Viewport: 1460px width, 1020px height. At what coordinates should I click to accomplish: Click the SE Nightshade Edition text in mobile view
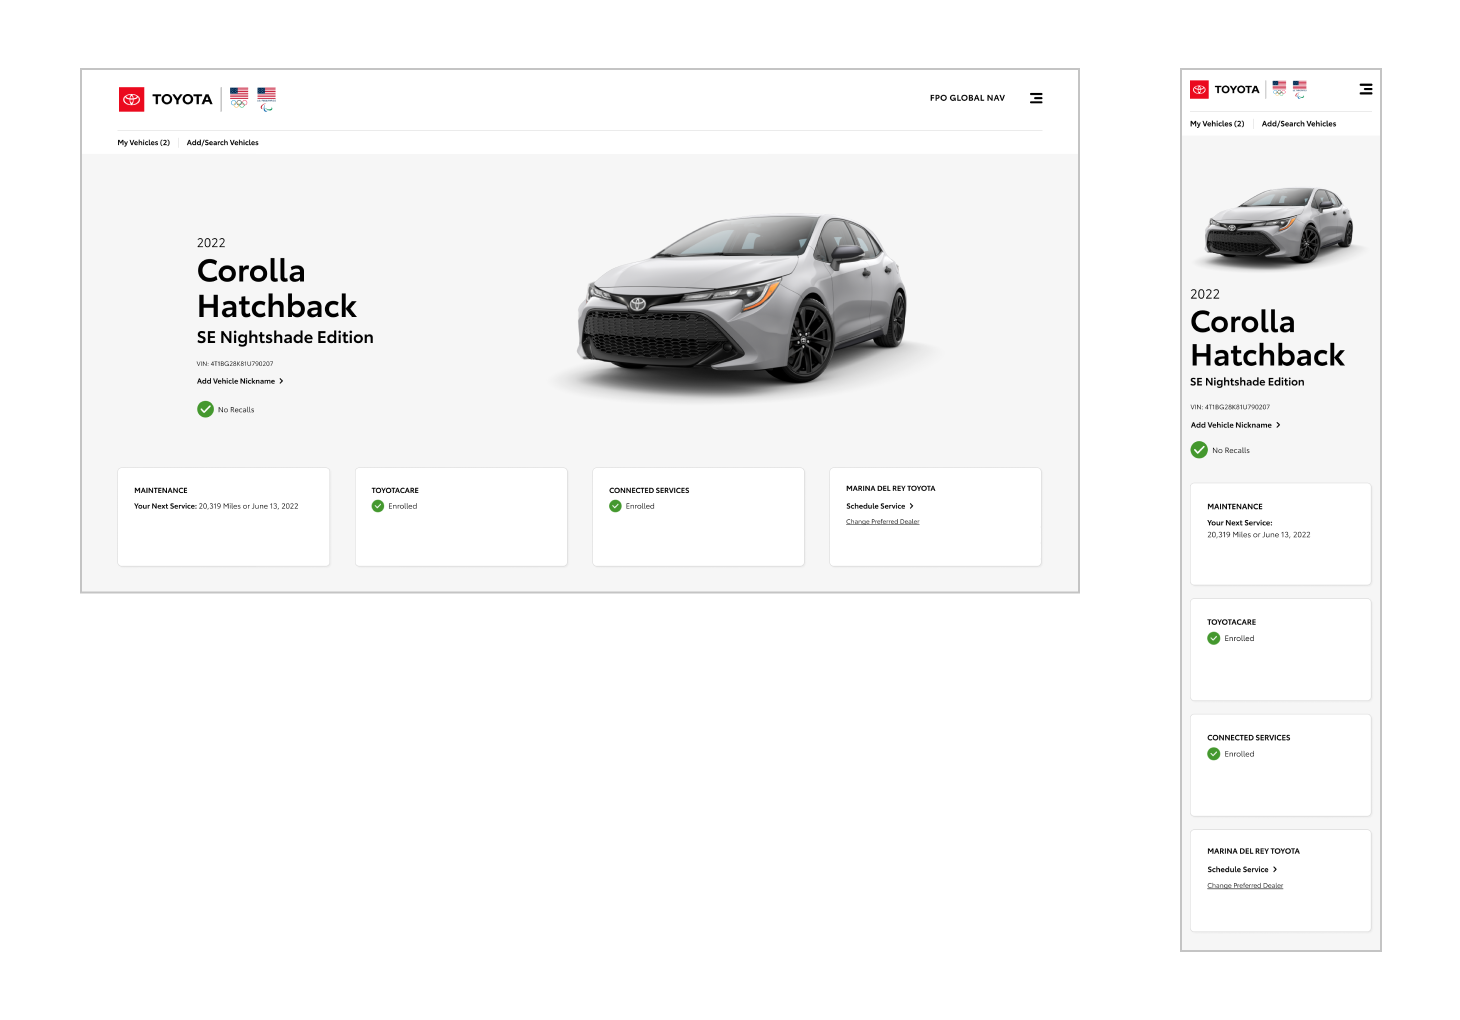click(x=1247, y=382)
